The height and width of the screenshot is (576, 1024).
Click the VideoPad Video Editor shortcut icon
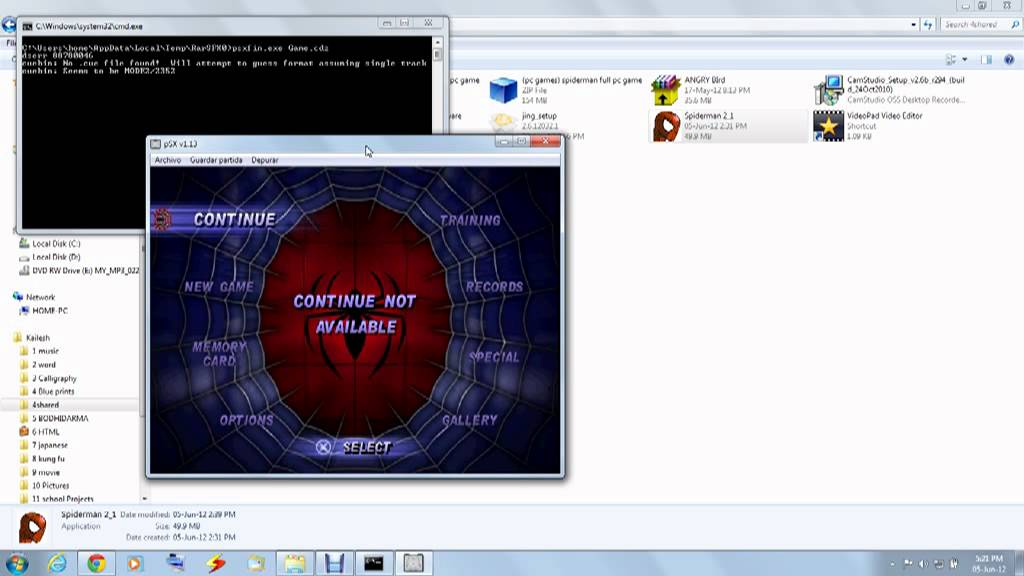click(828, 126)
